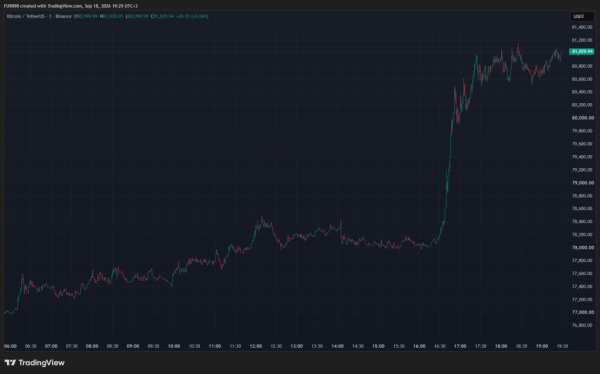The height and width of the screenshot is (374, 600).
Task: Click the 77,800.00 price axis label
Action: tap(583, 261)
